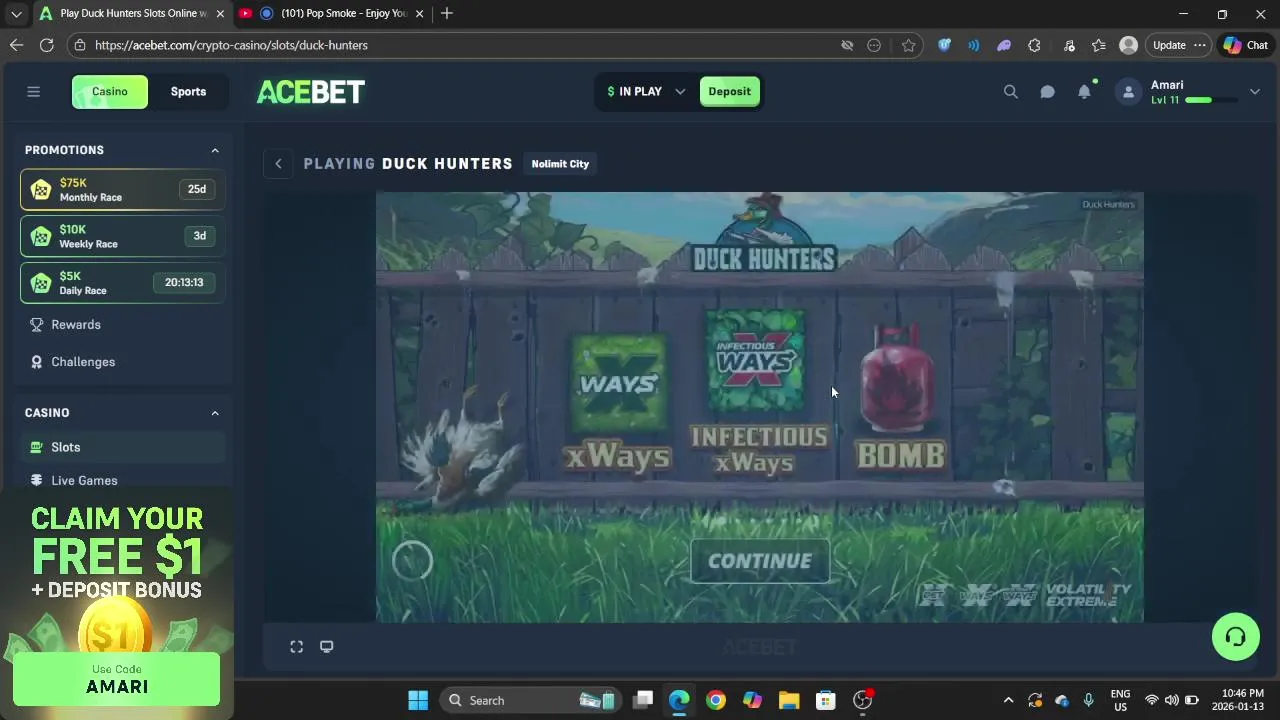Click CONTINUE in Duck Hunters game
Screen dimensions: 1280x720
pyautogui.click(x=760, y=562)
